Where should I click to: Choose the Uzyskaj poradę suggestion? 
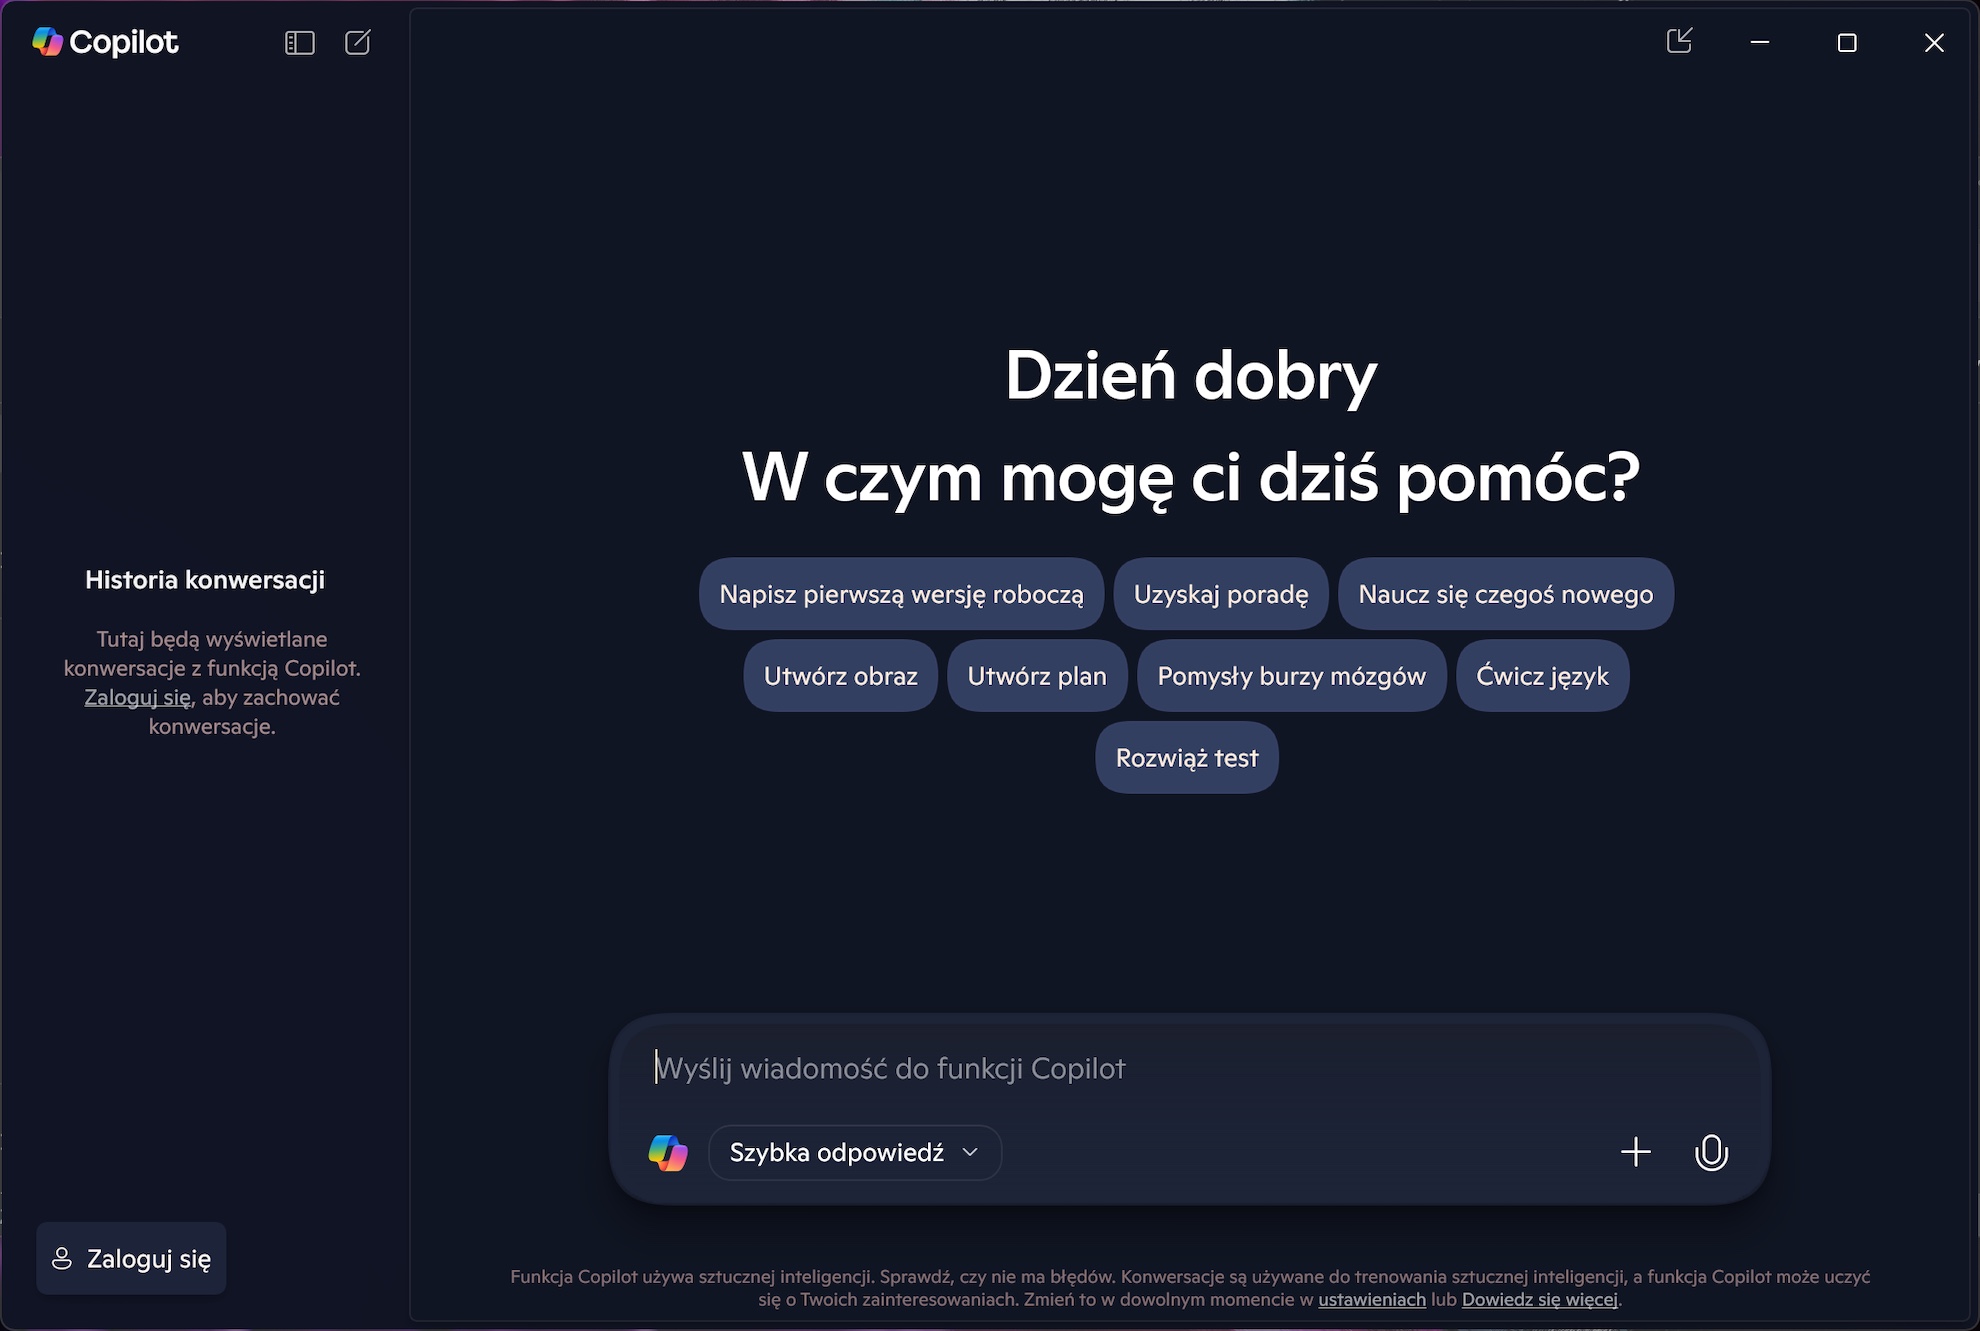click(1221, 594)
